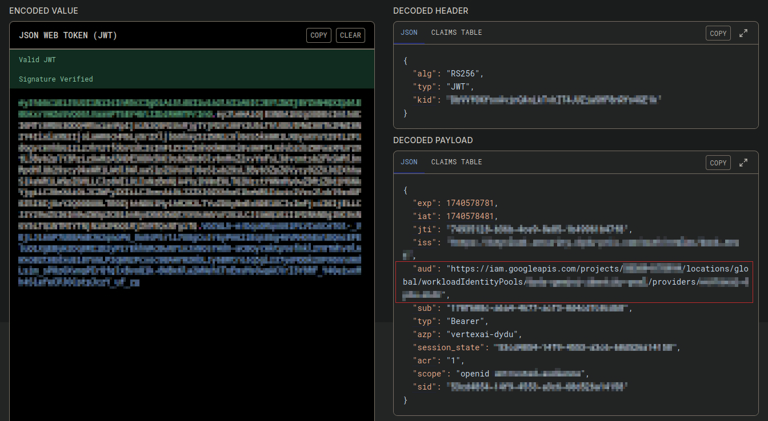Copy the decoded payload JSON
The width and height of the screenshot is (768, 421).
pyautogui.click(x=717, y=162)
